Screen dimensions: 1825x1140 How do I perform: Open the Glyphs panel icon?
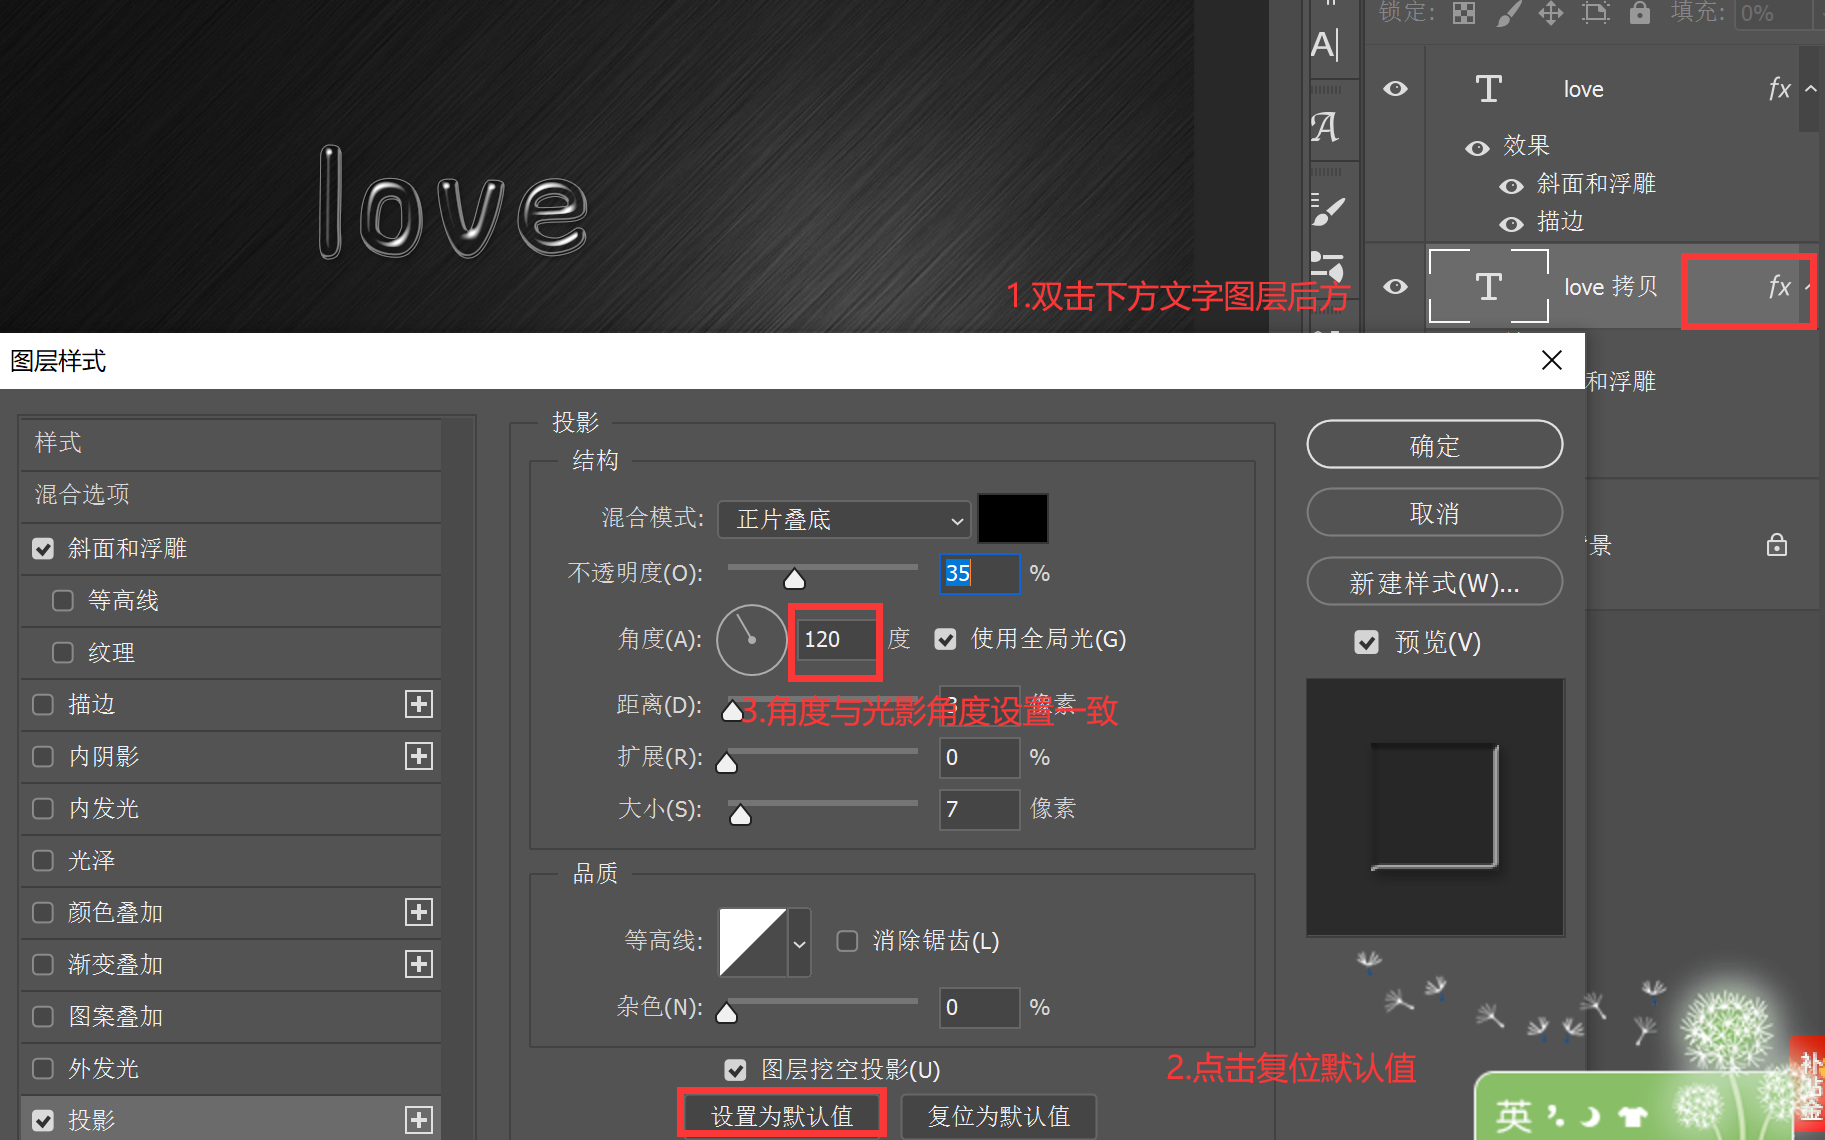[1325, 127]
